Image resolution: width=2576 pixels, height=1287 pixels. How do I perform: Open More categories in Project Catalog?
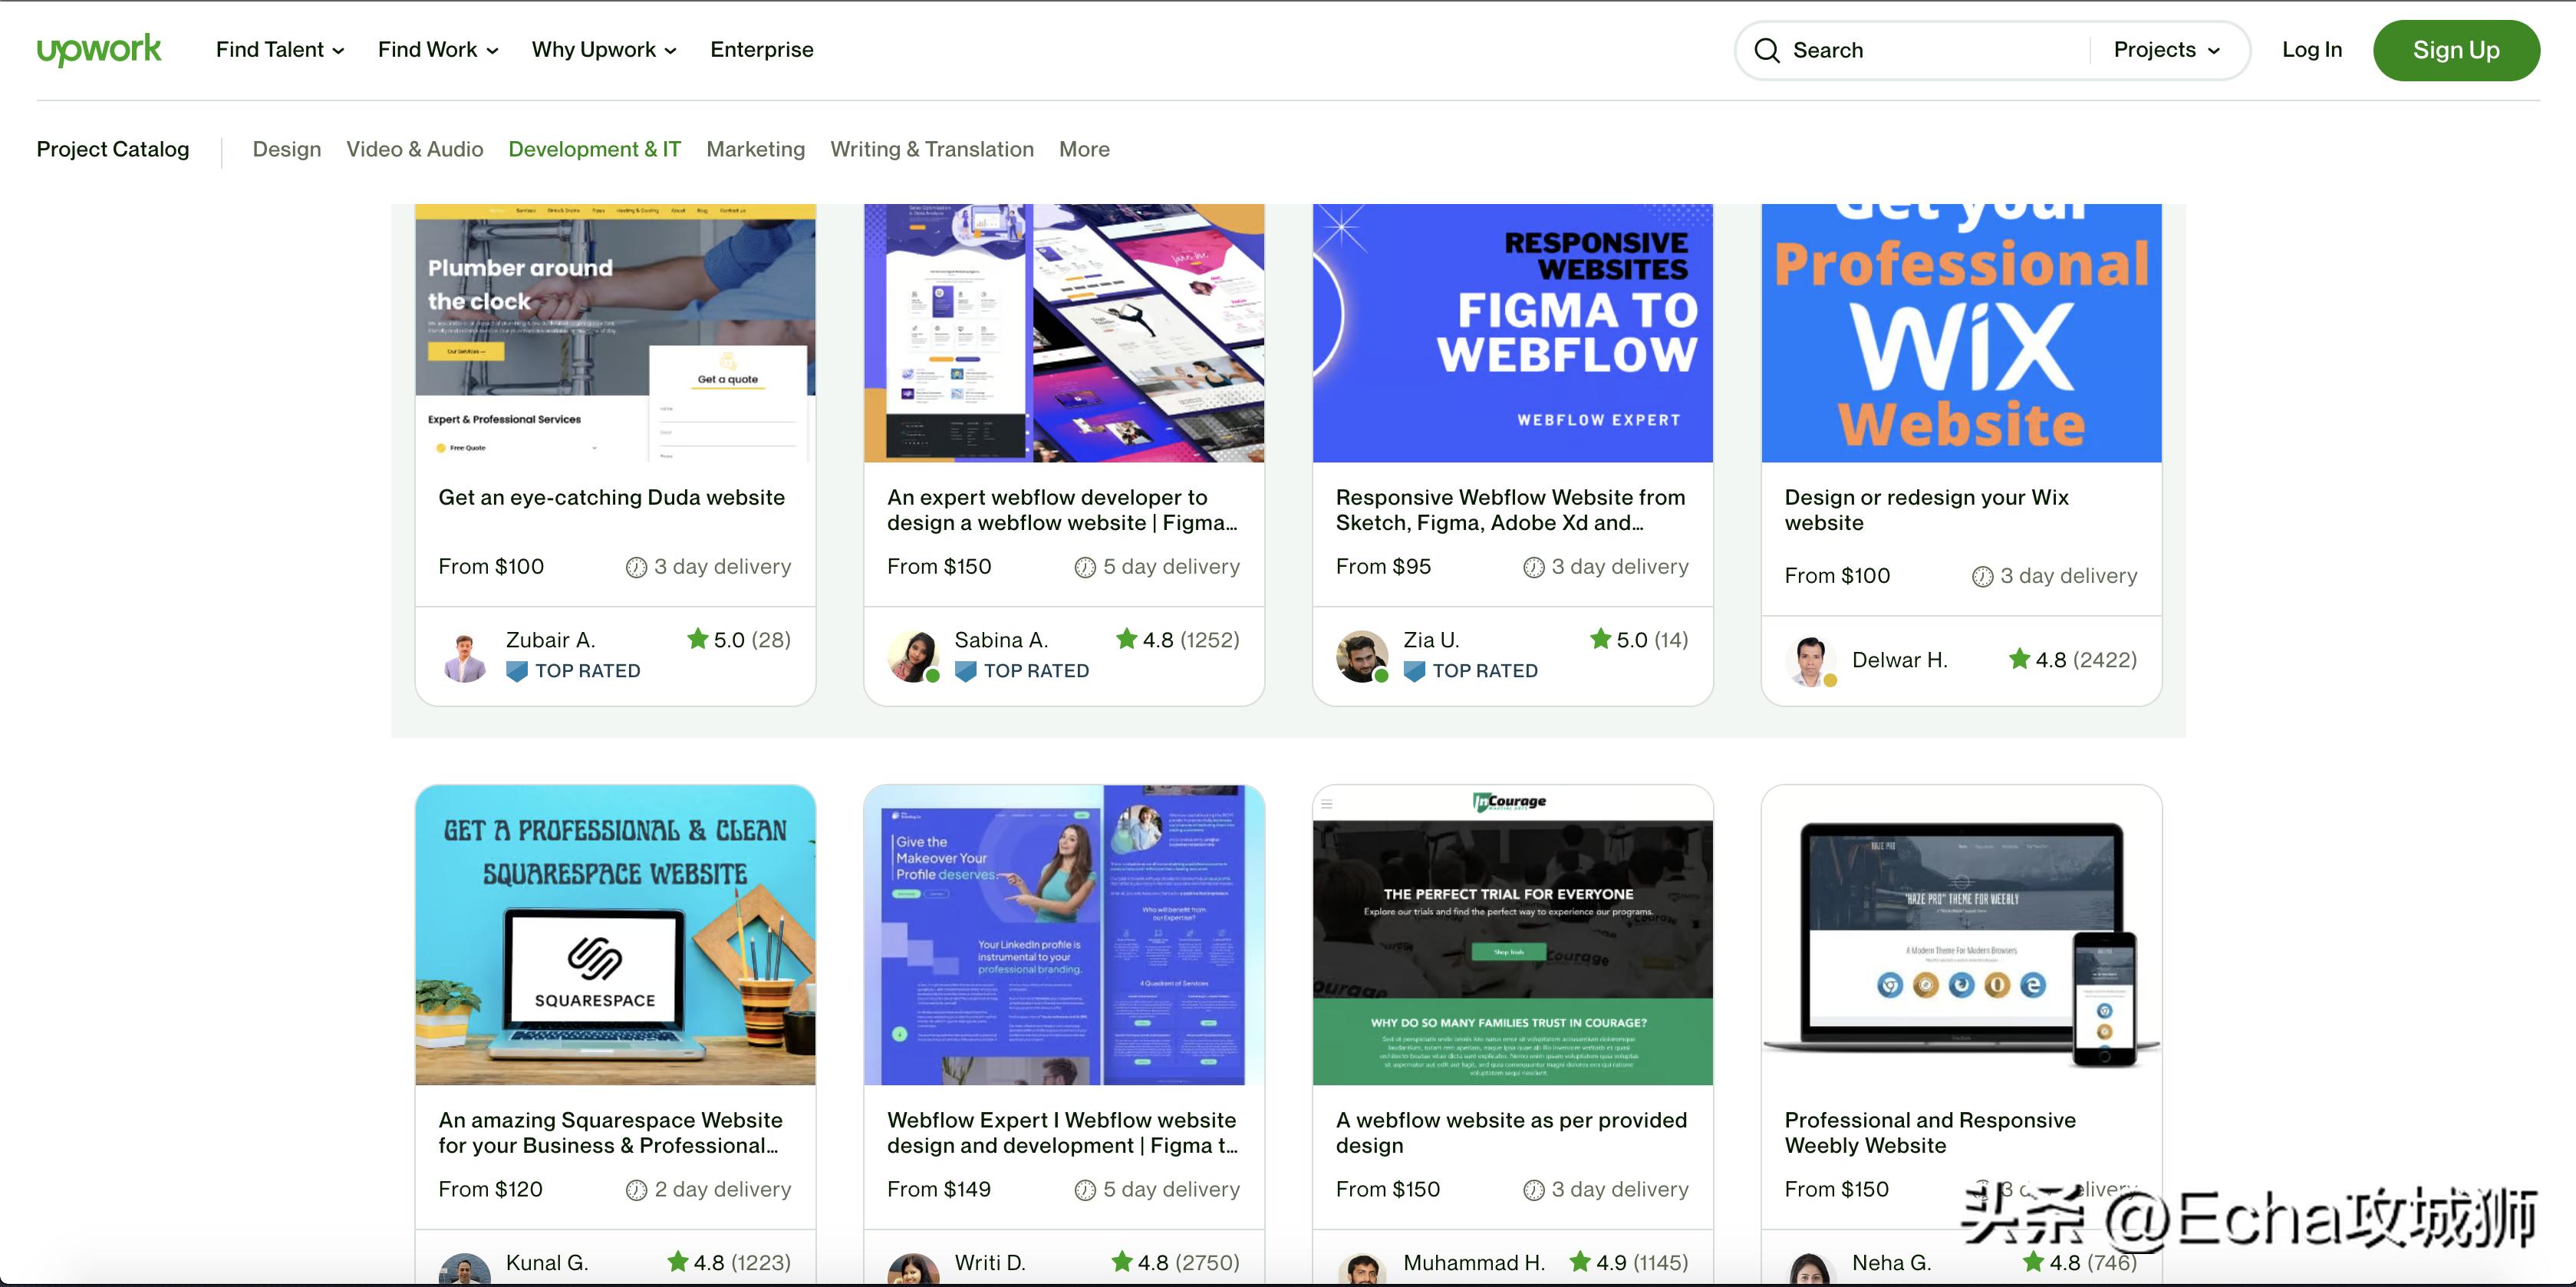(x=1083, y=149)
